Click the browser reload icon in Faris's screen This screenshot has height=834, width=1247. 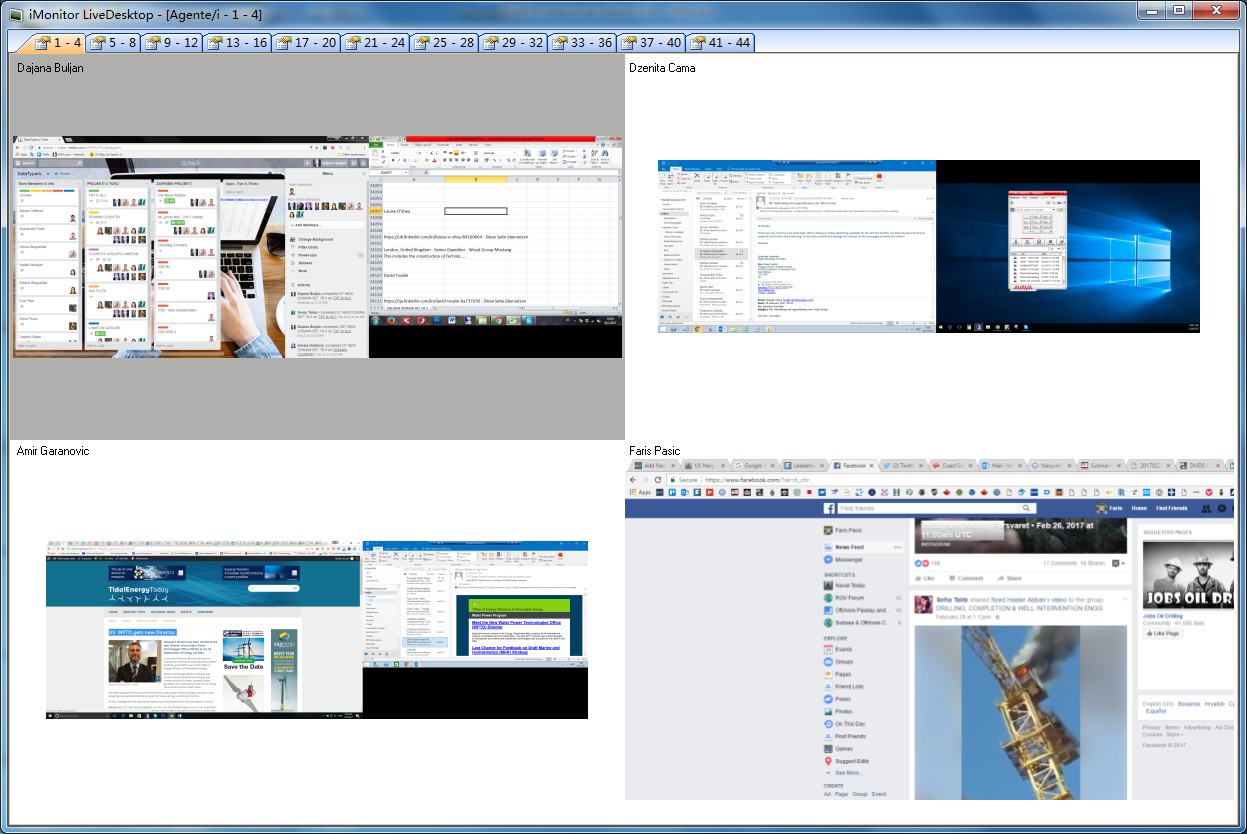click(x=659, y=480)
